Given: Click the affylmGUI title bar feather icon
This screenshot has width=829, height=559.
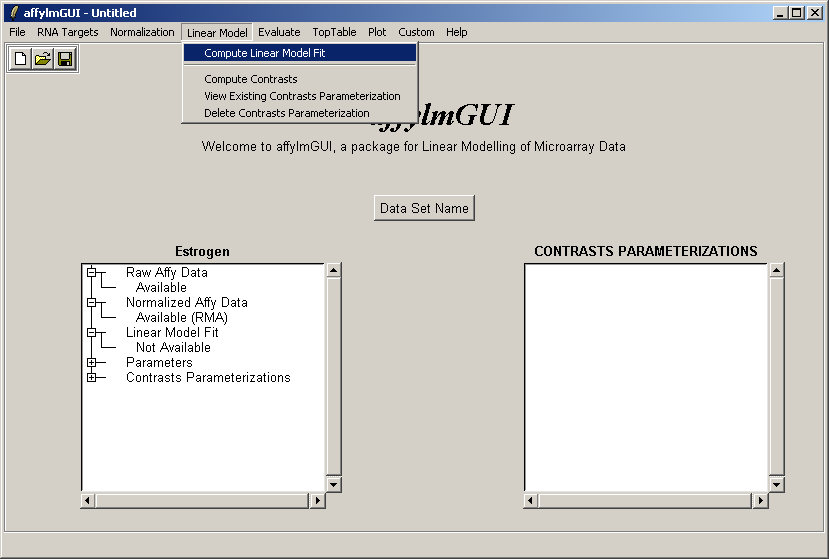Looking at the screenshot, I should point(14,13).
